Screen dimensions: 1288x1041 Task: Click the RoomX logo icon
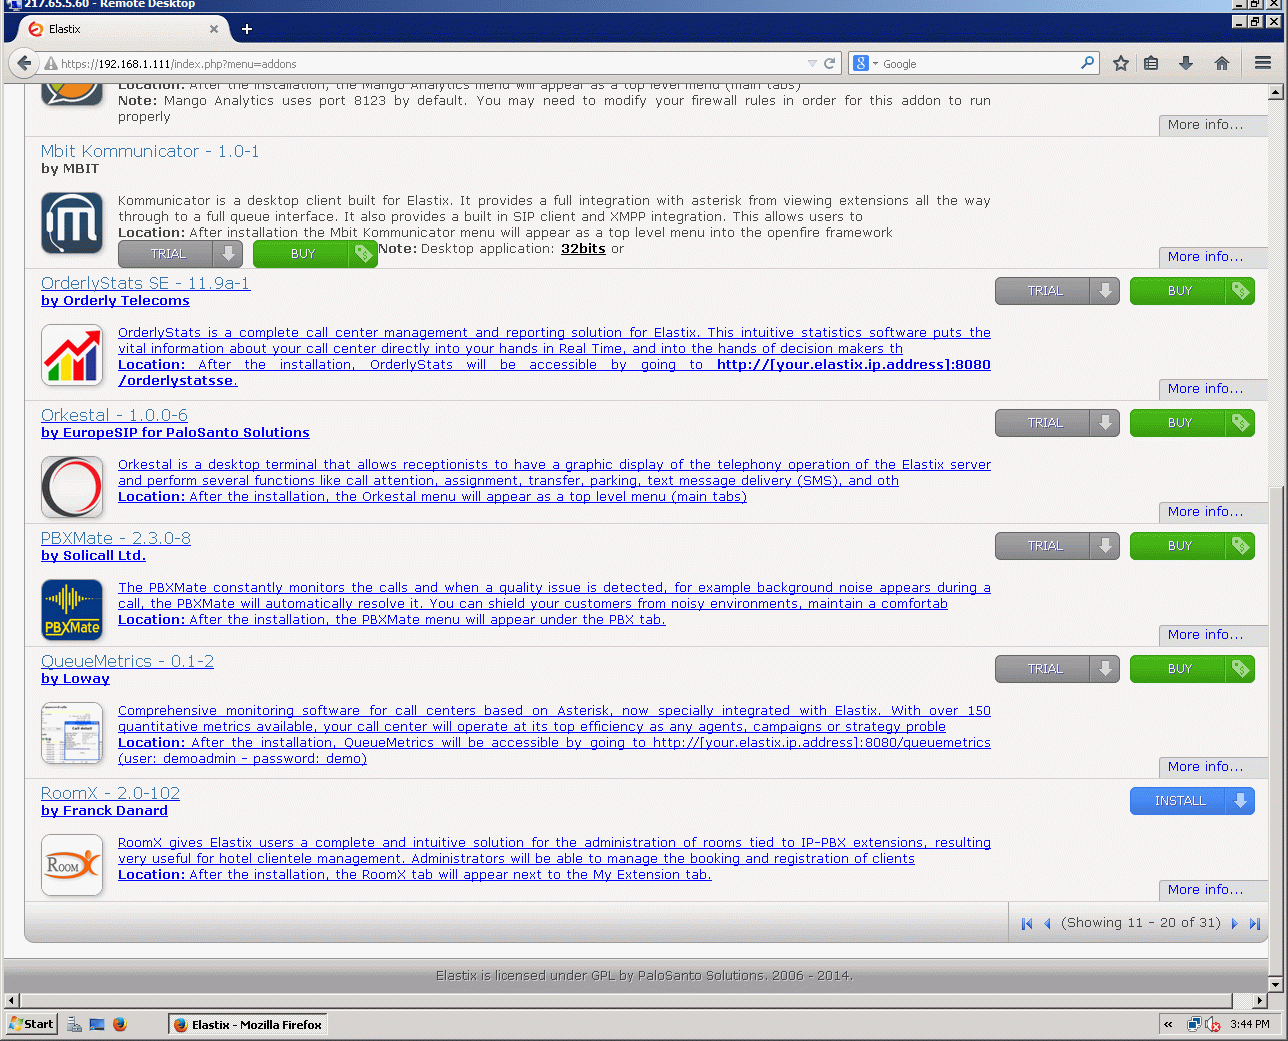(x=72, y=865)
